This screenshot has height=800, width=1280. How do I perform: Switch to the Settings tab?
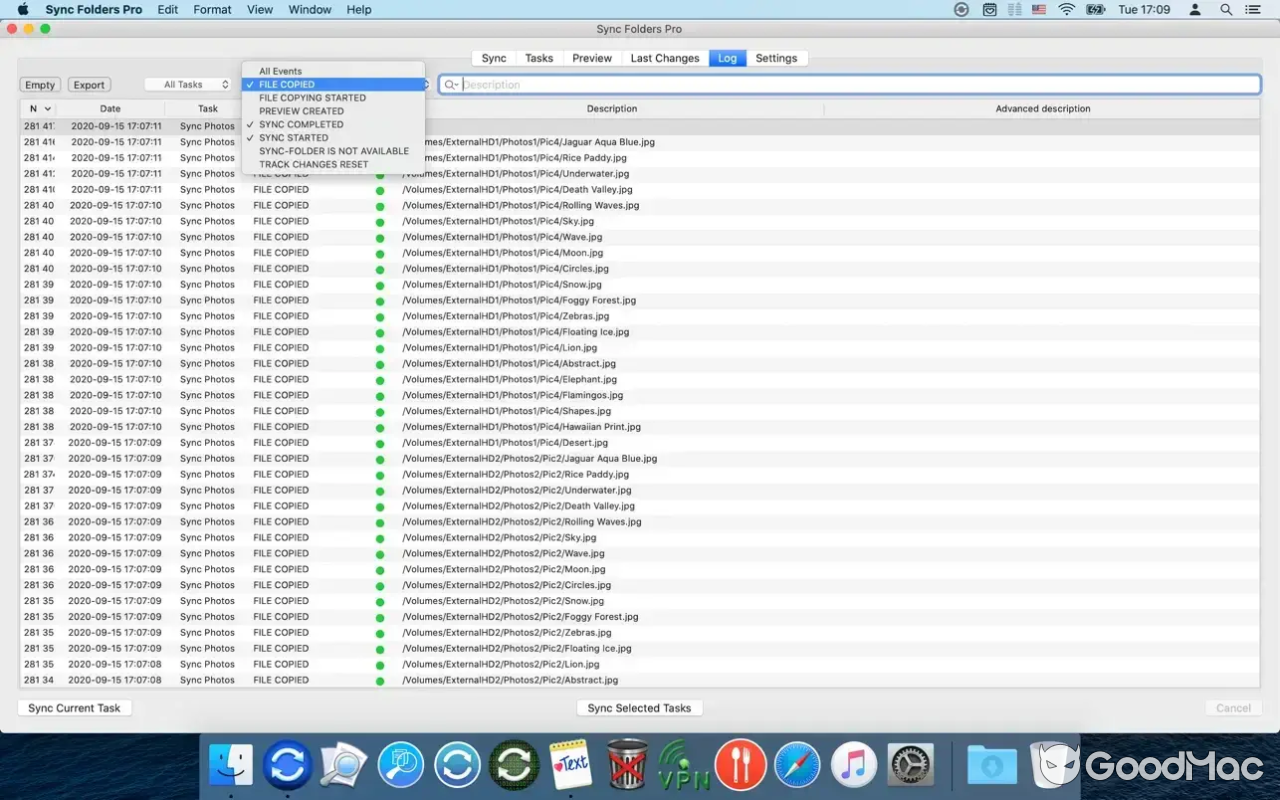(x=777, y=58)
